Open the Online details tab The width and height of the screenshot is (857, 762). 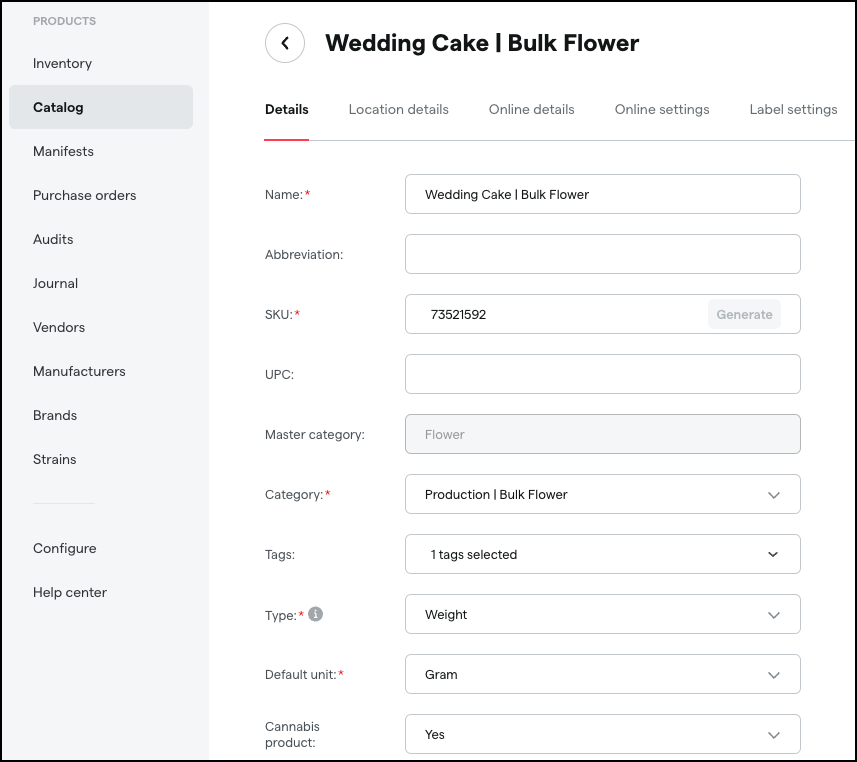point(531,109)
